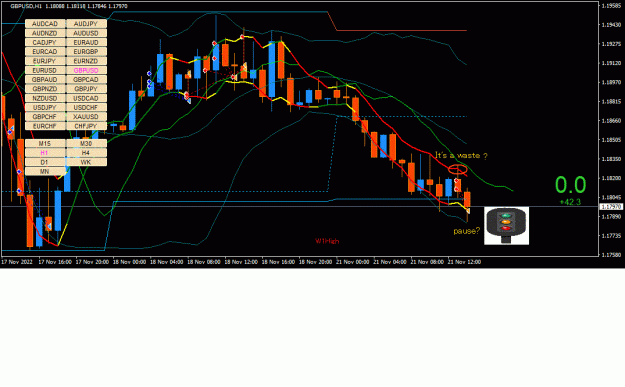Change timeframe to D1 daily
The width and height of the screenshot is (625, 387).
45,162
